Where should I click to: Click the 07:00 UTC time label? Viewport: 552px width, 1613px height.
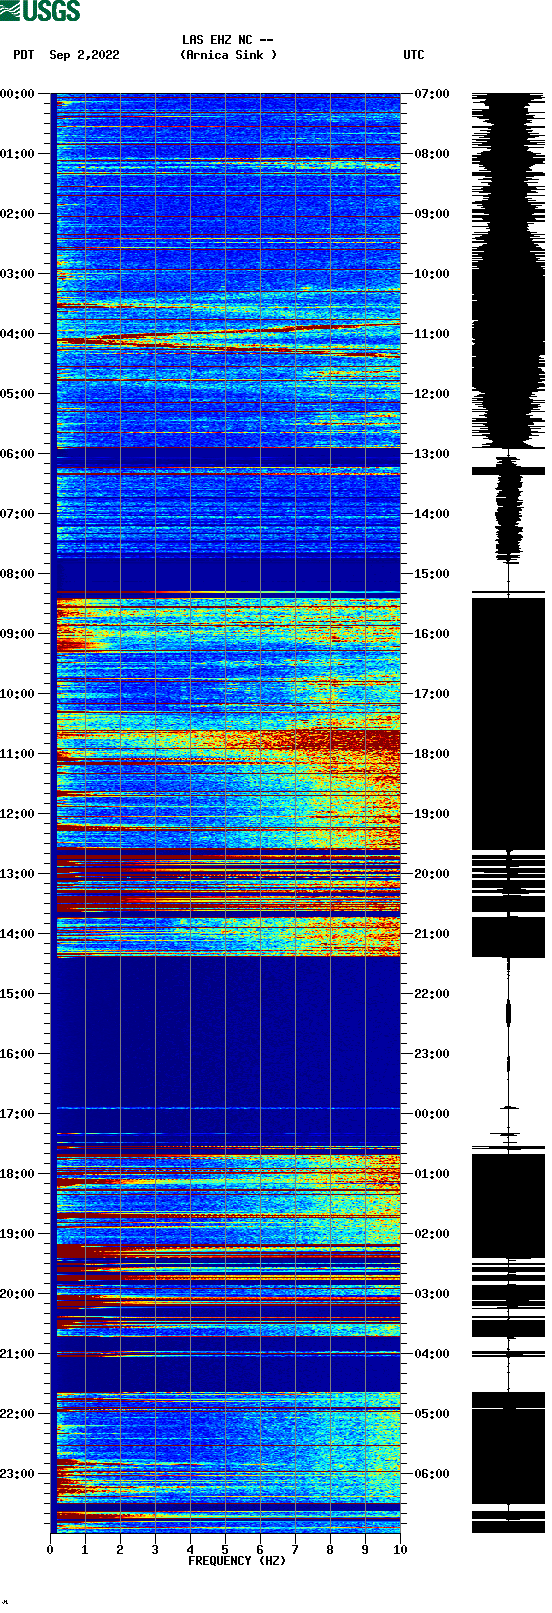432,94
